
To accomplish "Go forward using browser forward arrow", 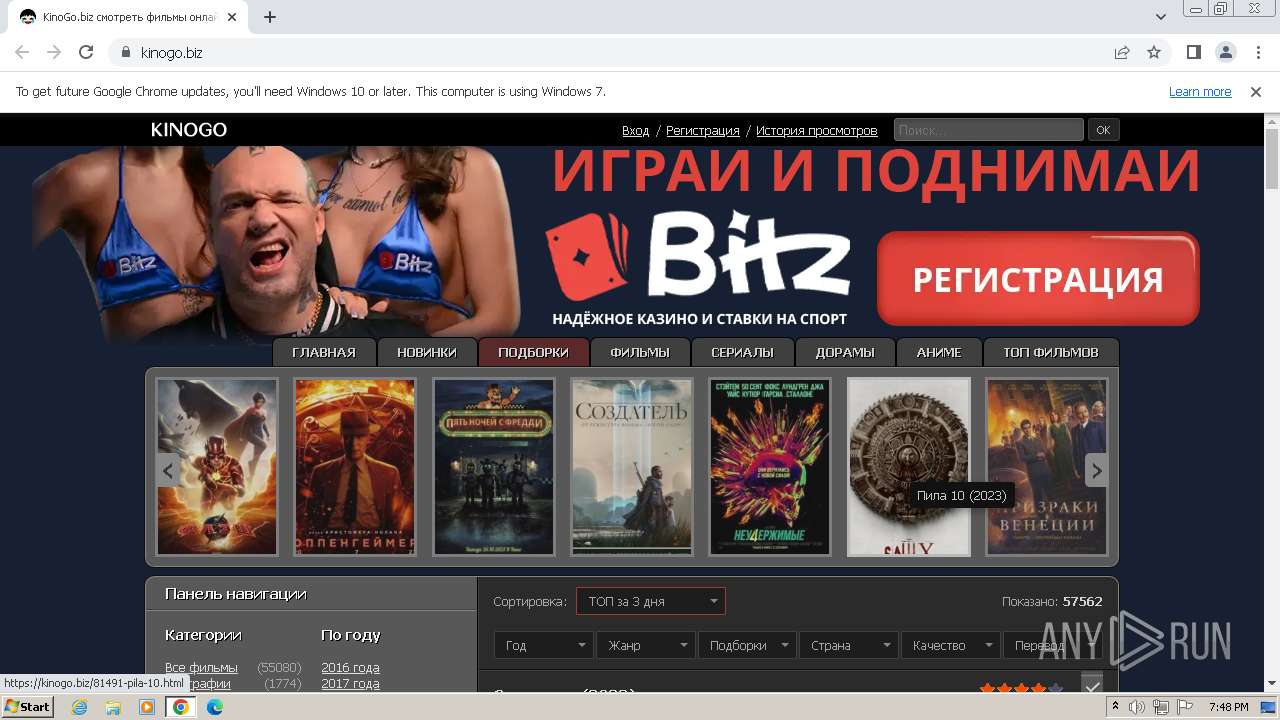I will pyautogui.click(x=54, y=52).
